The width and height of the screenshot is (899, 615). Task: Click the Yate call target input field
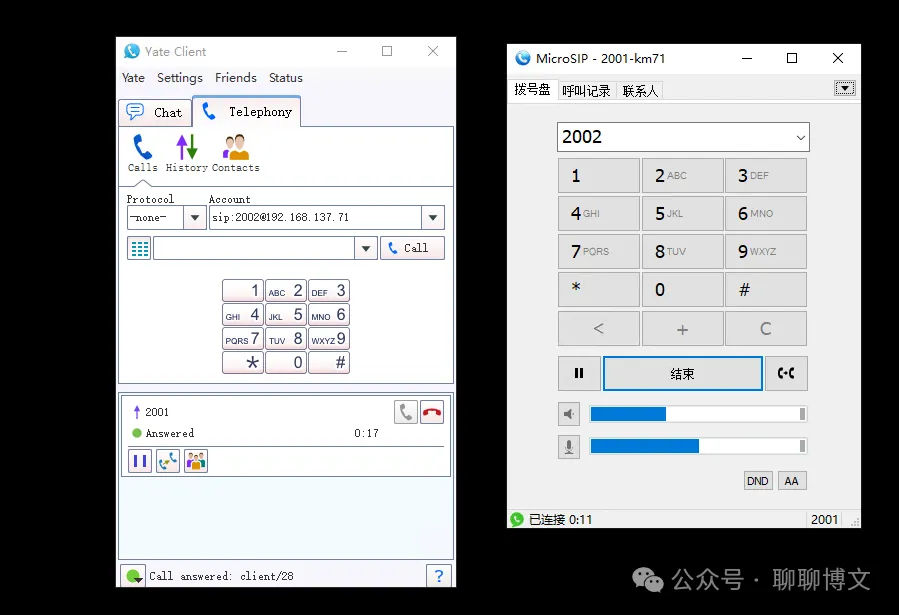click(254, 248)
